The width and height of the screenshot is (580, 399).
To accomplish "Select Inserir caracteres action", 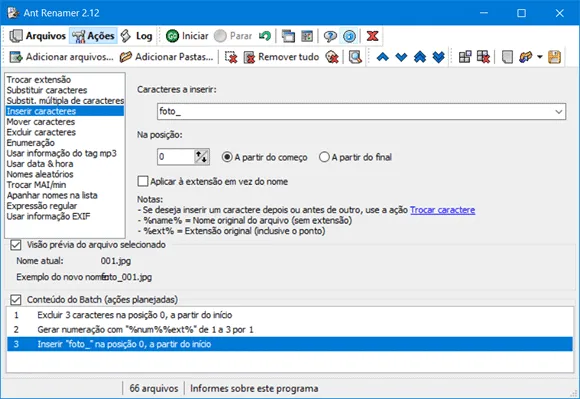I will (65, 111).
